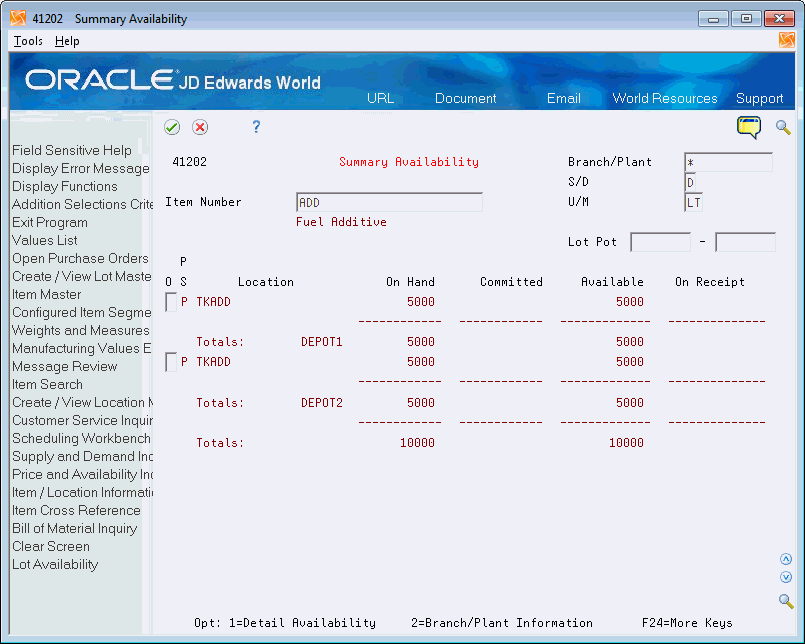805x644 pixels.
Task: Close the Summary Availability window
Action: (779, 19)
